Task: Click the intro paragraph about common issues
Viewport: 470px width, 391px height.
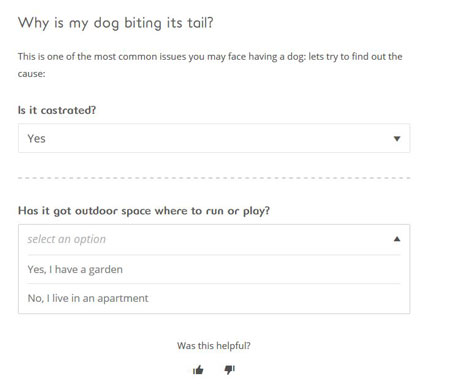Action: tap(210, 65)
